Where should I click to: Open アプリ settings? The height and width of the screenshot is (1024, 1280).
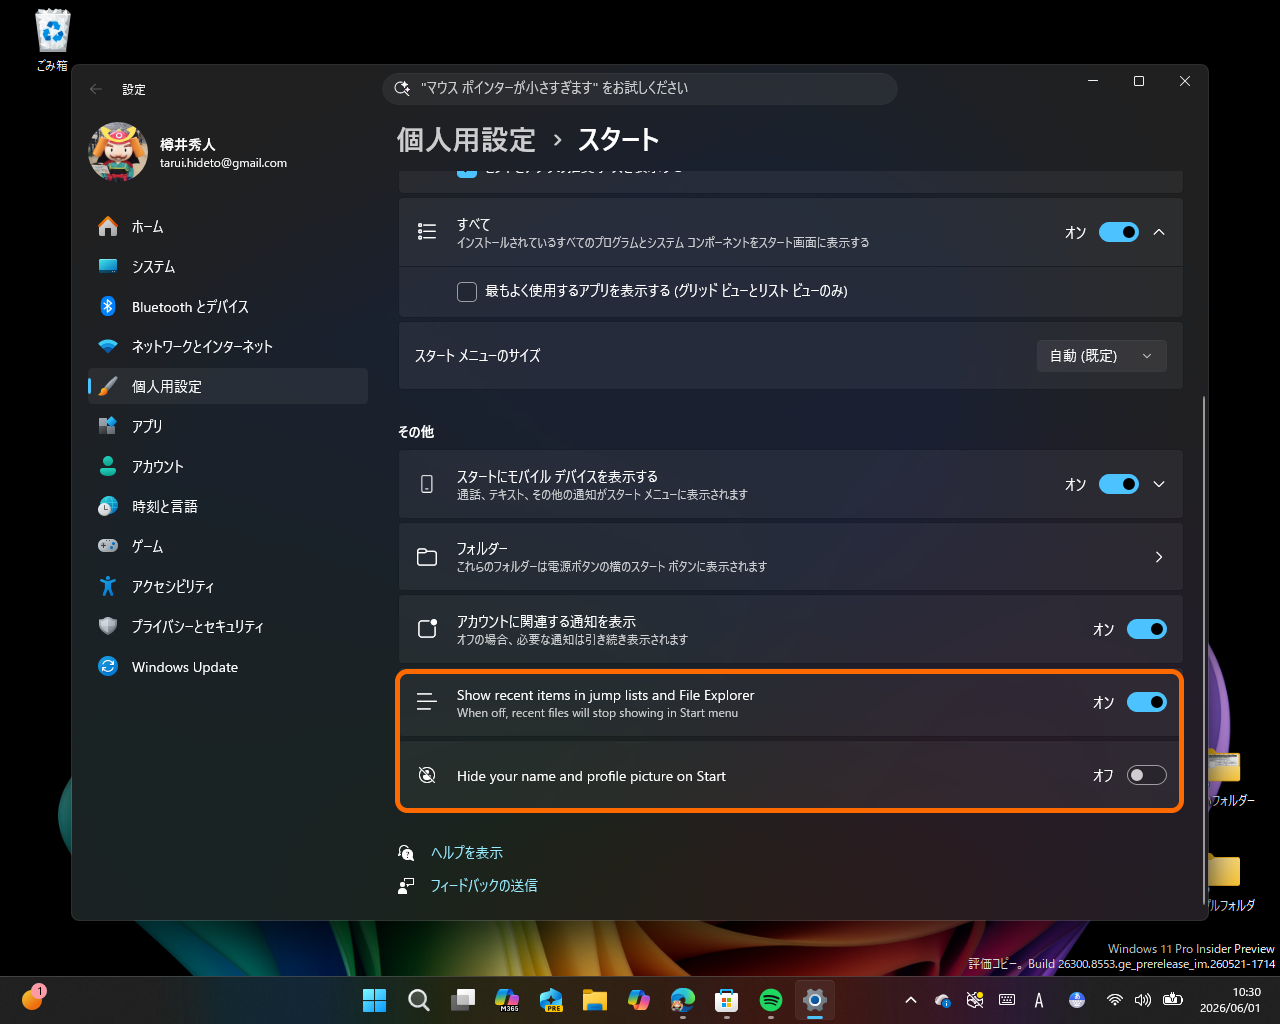[228, 426]
